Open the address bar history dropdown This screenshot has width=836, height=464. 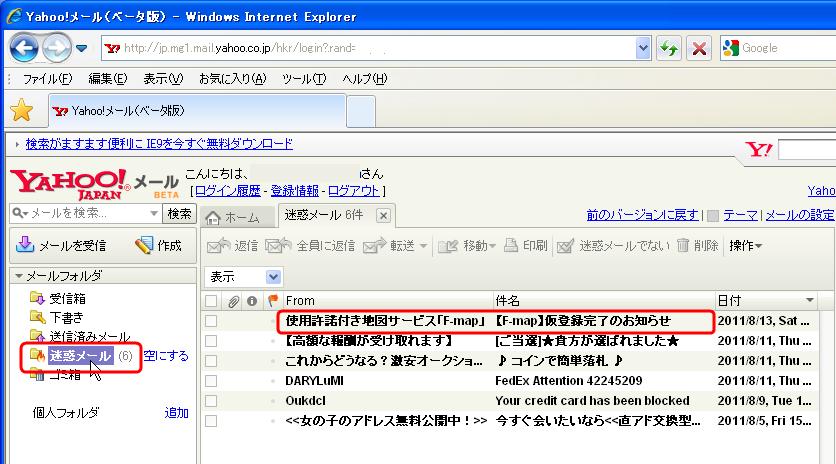click(x=643, y=49)
